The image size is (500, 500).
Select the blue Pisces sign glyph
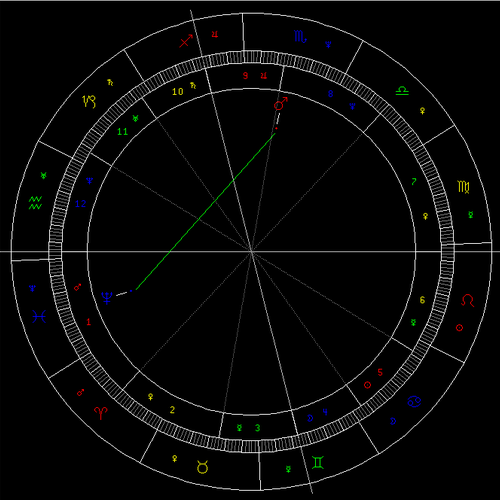pos(39,316)
